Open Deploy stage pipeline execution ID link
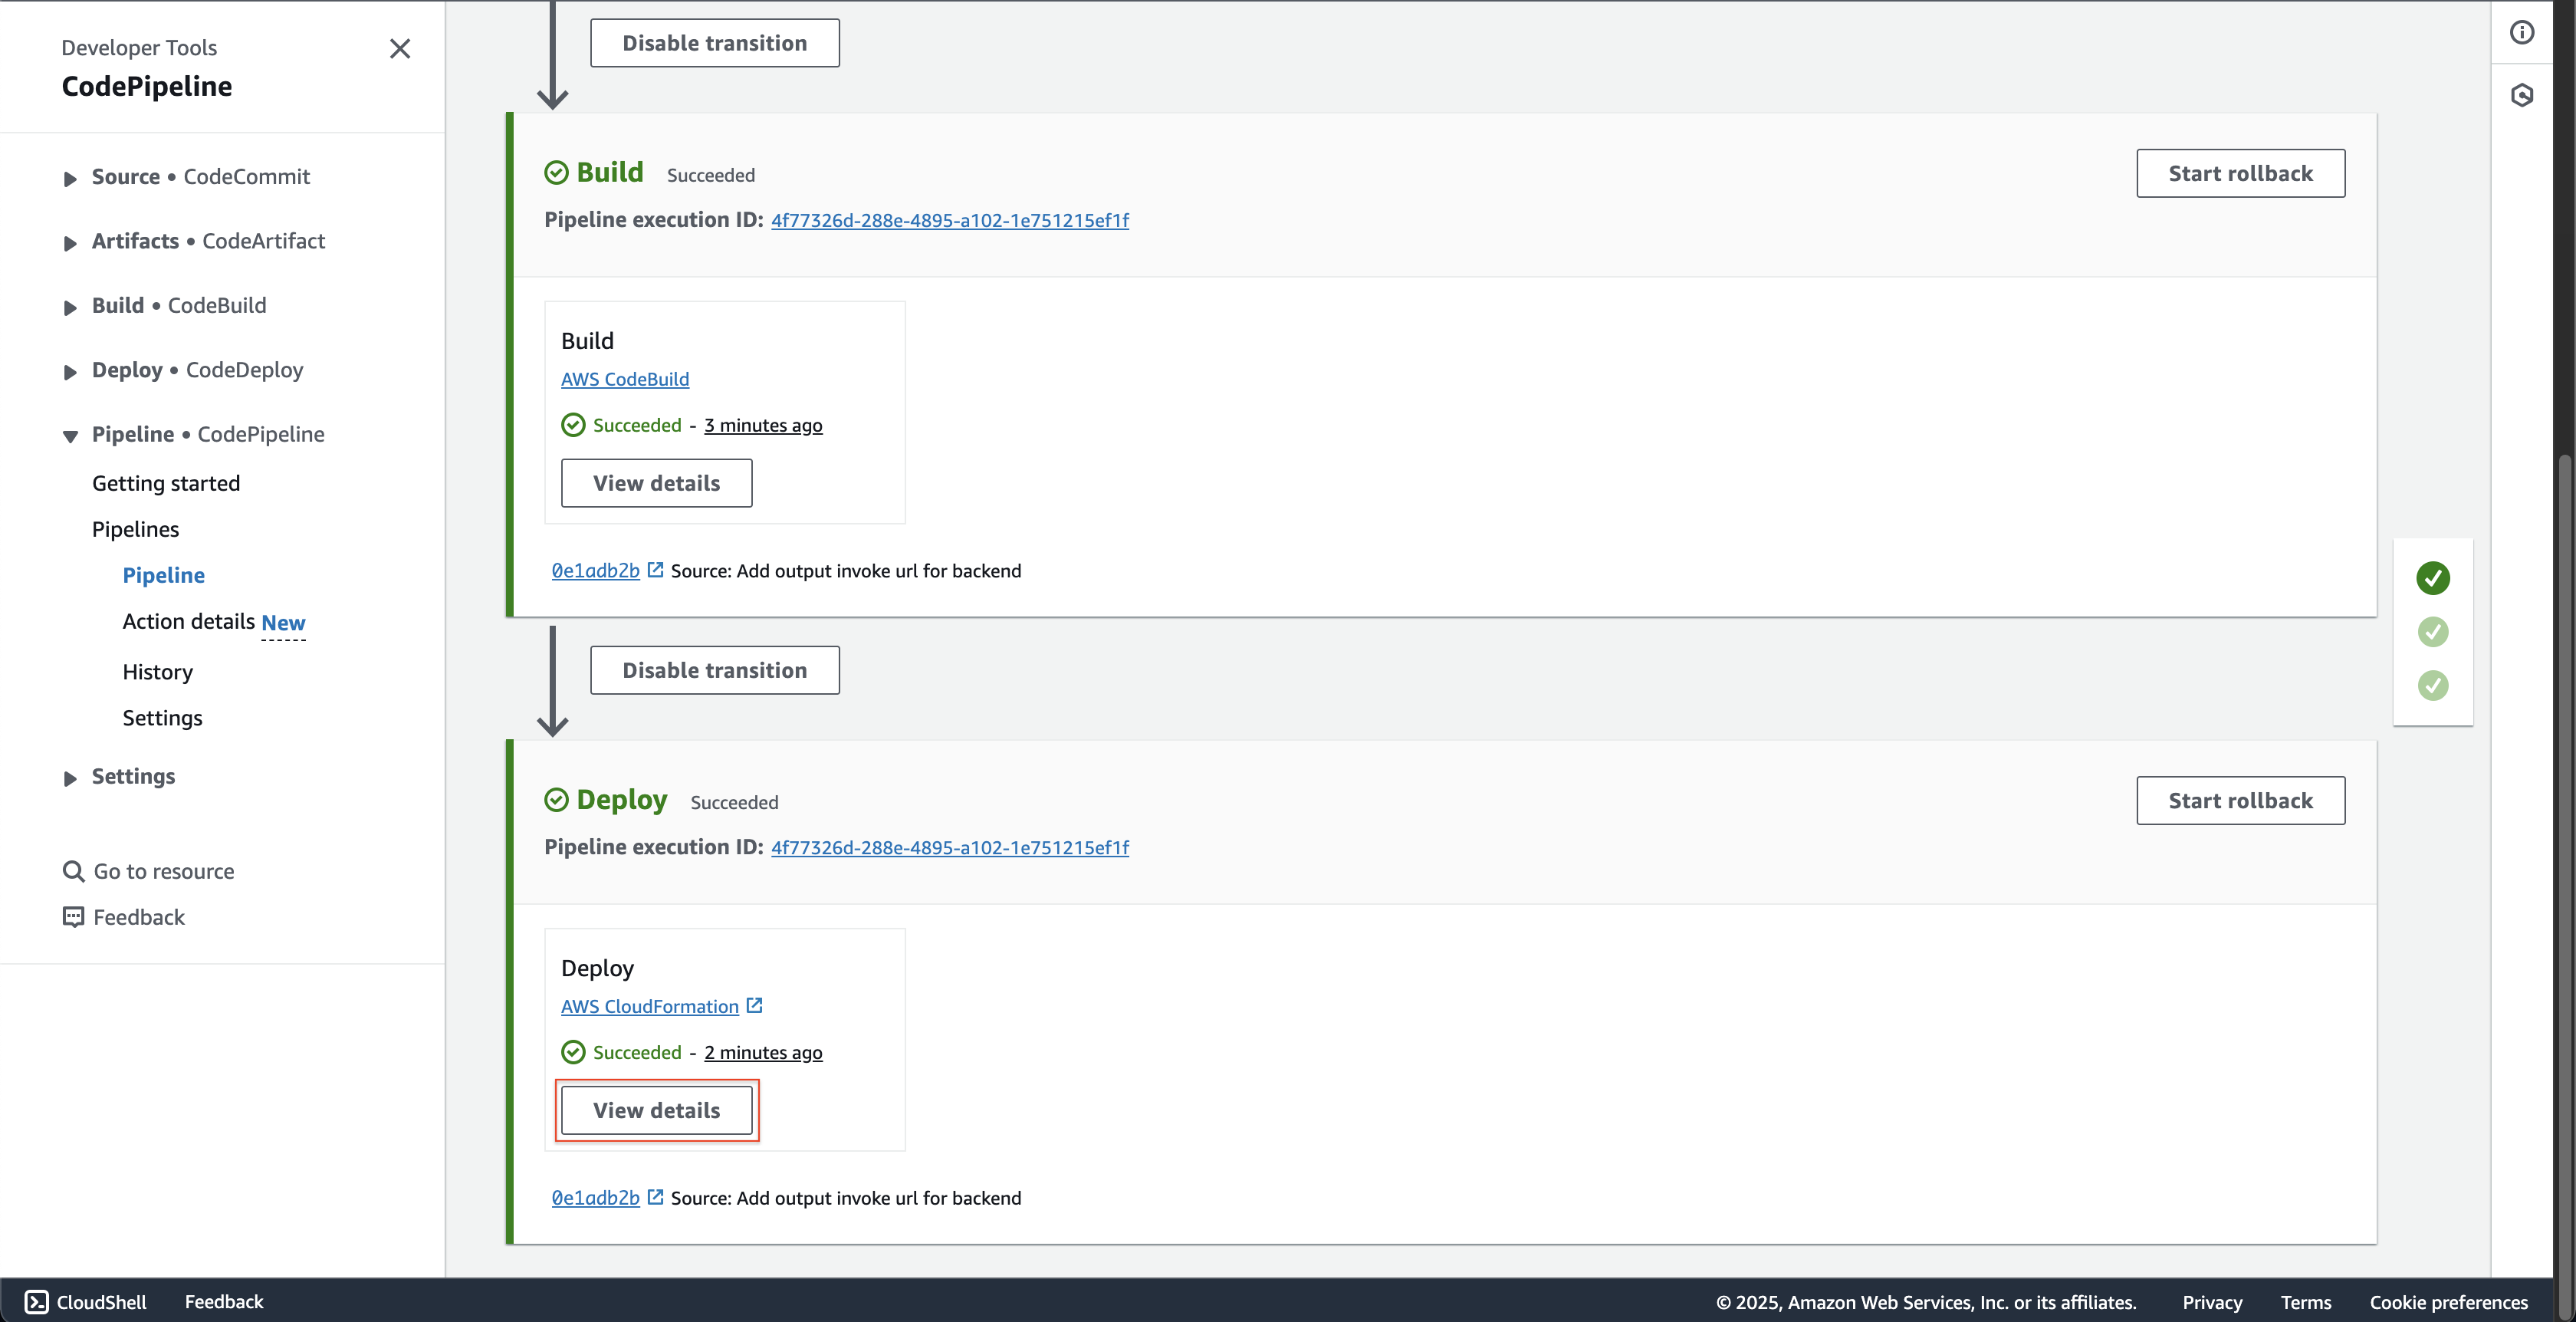This screenshot has height=1322, width=2576. (x=950, y=847)
